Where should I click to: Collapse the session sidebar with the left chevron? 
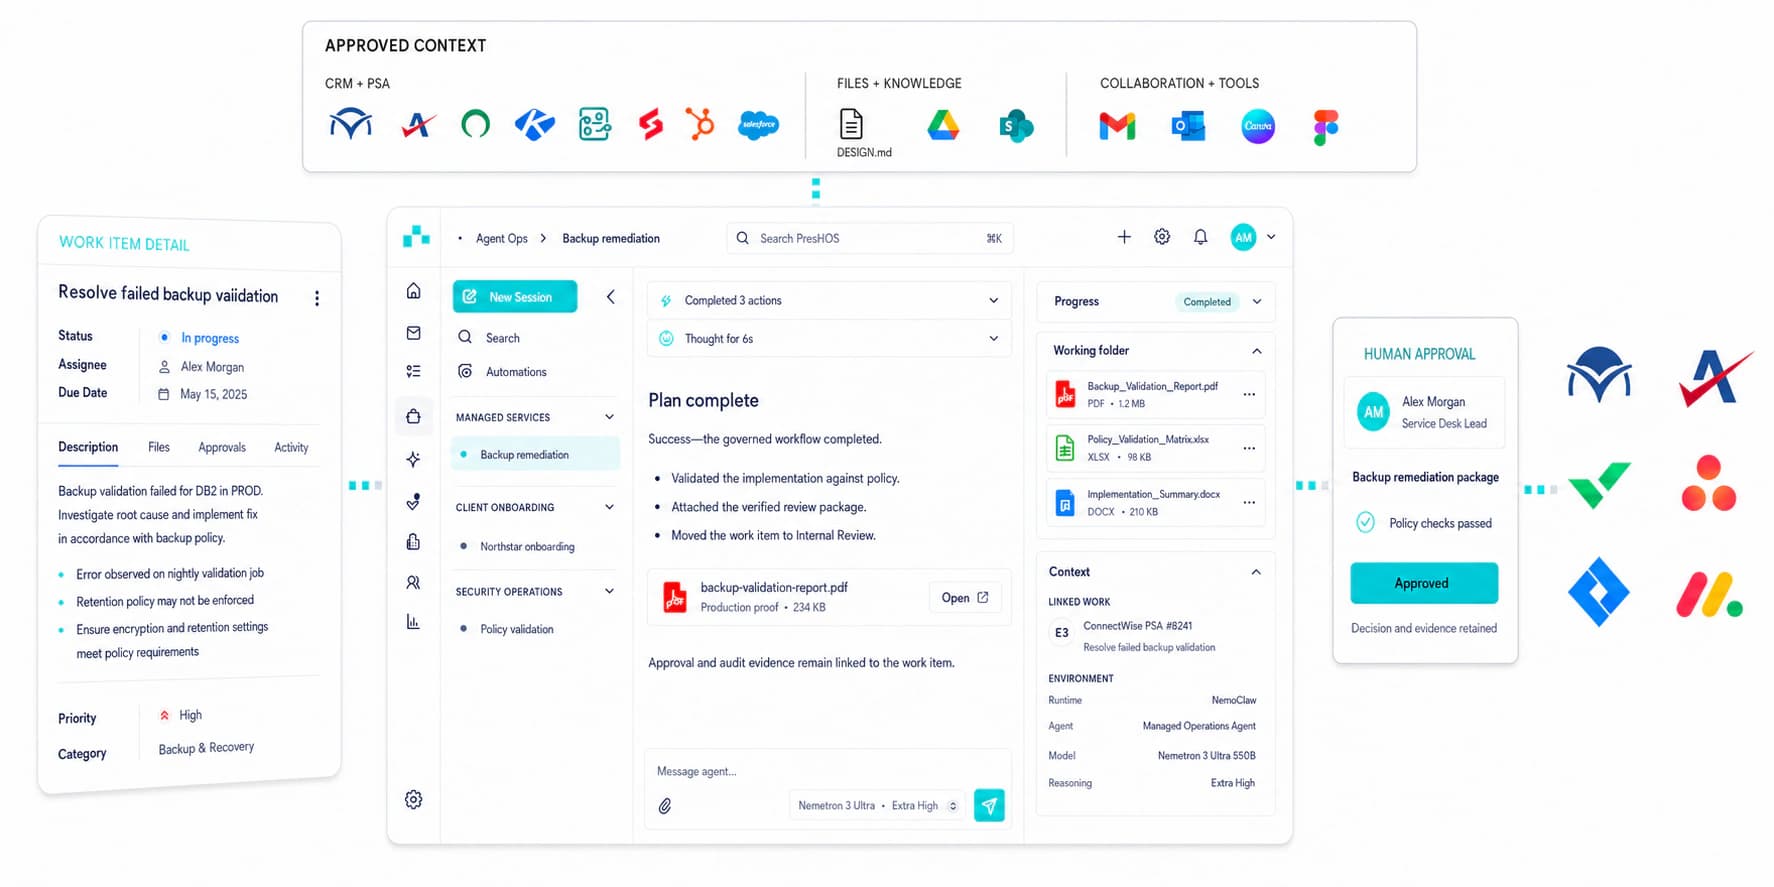coord(610,297)
